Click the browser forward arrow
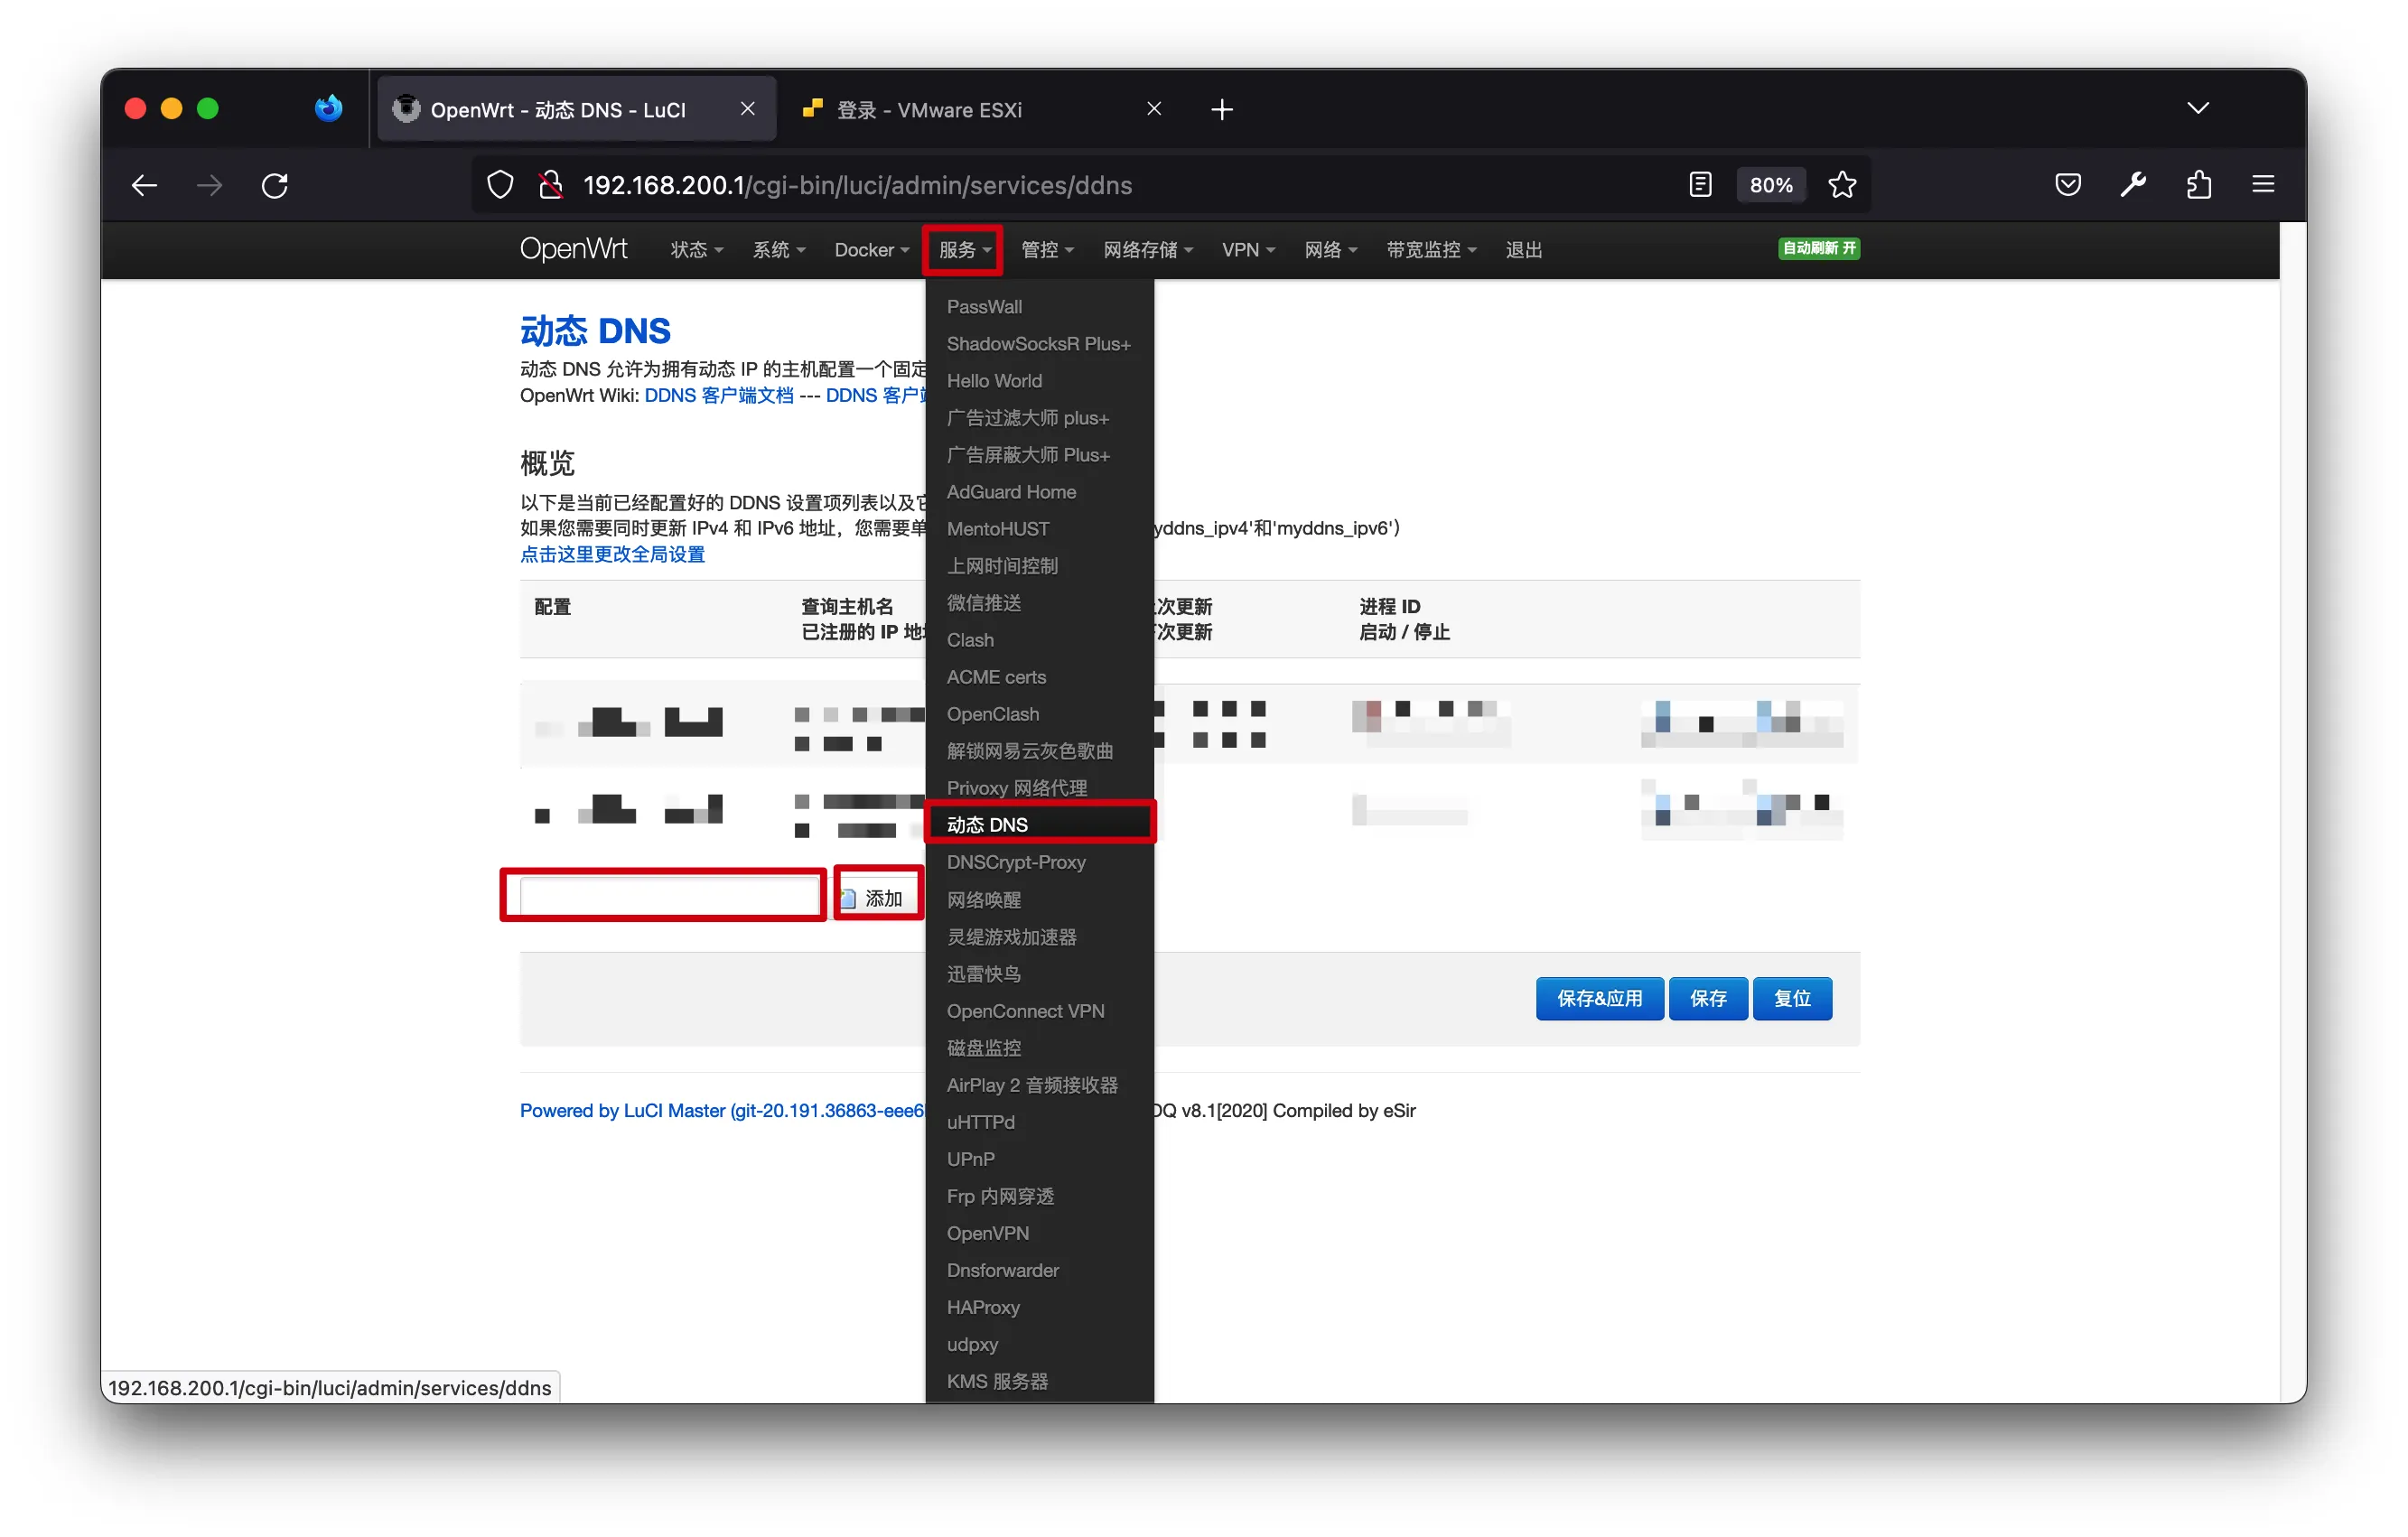 [210, 186]
